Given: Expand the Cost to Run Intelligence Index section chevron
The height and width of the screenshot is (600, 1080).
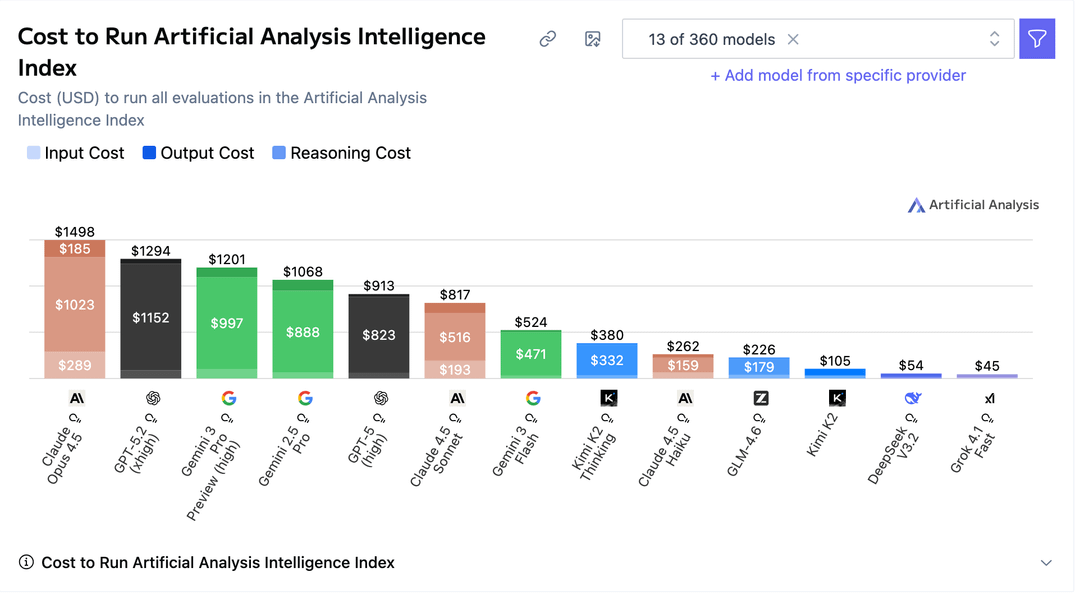Looking at the screenshot, I should coord(1046,562).
